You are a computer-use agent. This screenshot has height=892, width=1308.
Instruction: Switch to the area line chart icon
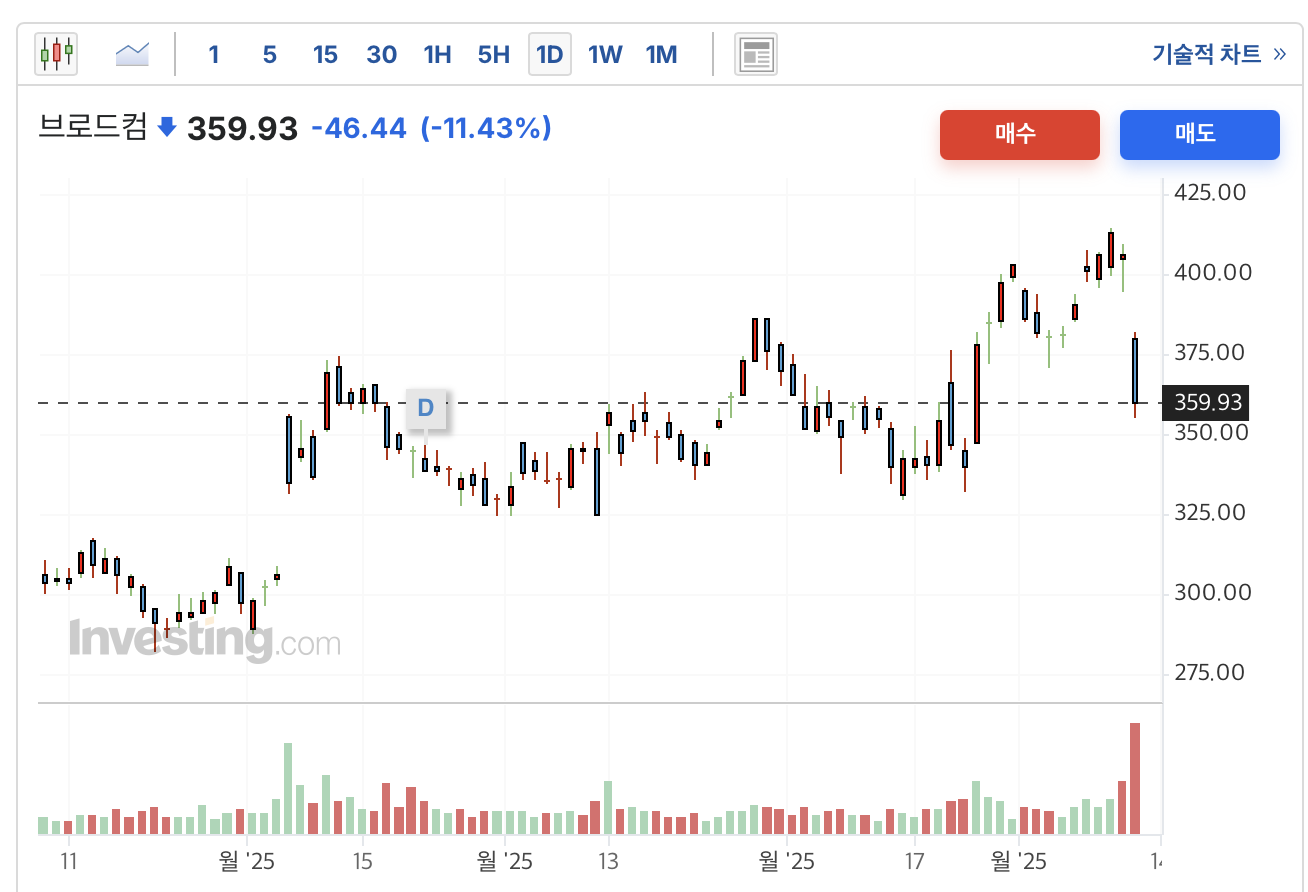coord(132,54)
